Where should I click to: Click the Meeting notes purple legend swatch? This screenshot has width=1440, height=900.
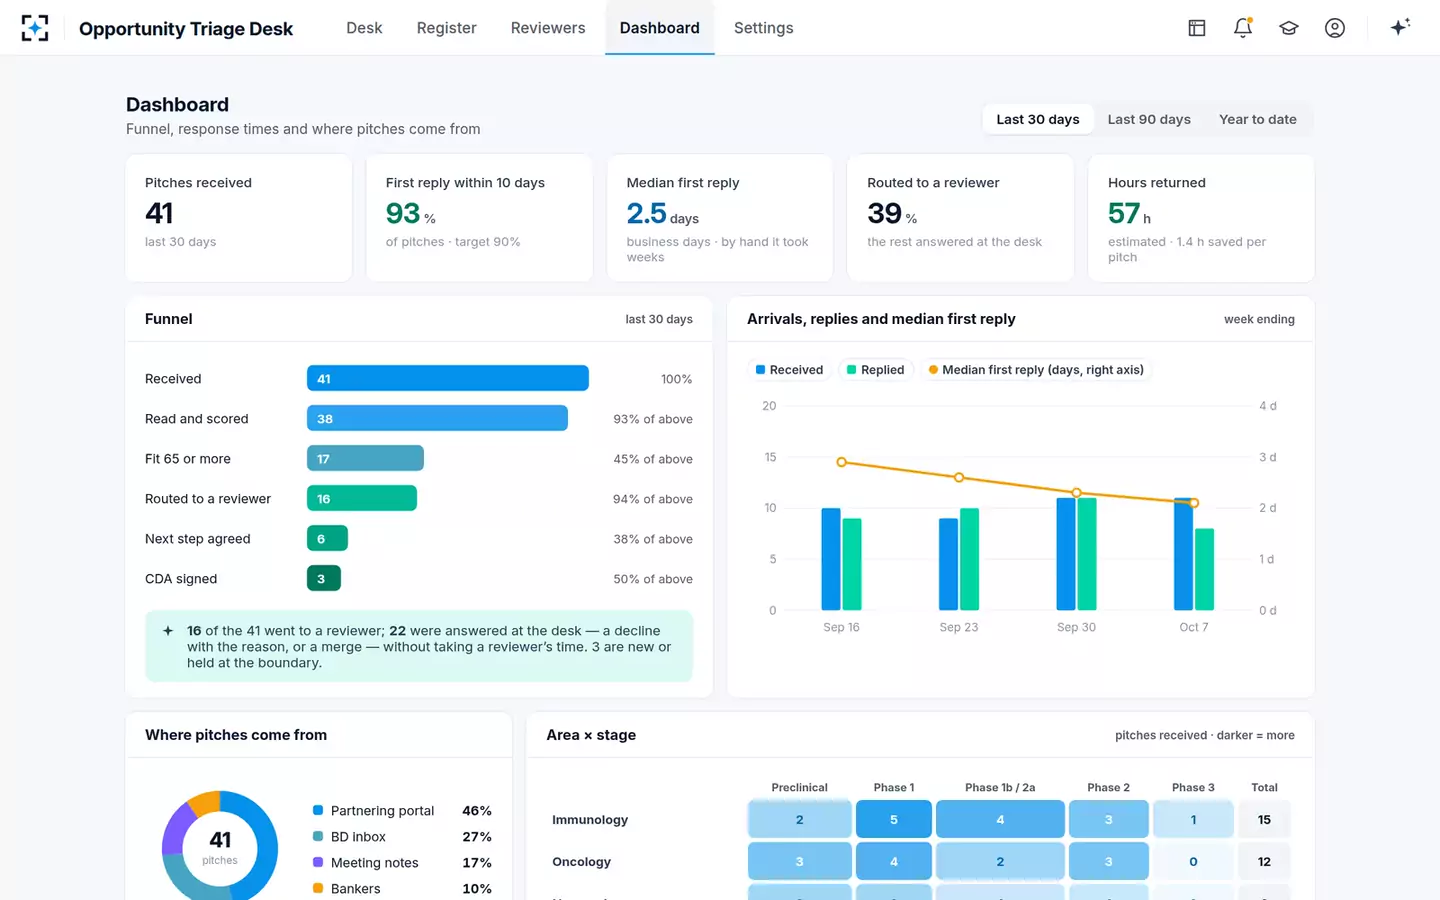(x=318, y=862)
